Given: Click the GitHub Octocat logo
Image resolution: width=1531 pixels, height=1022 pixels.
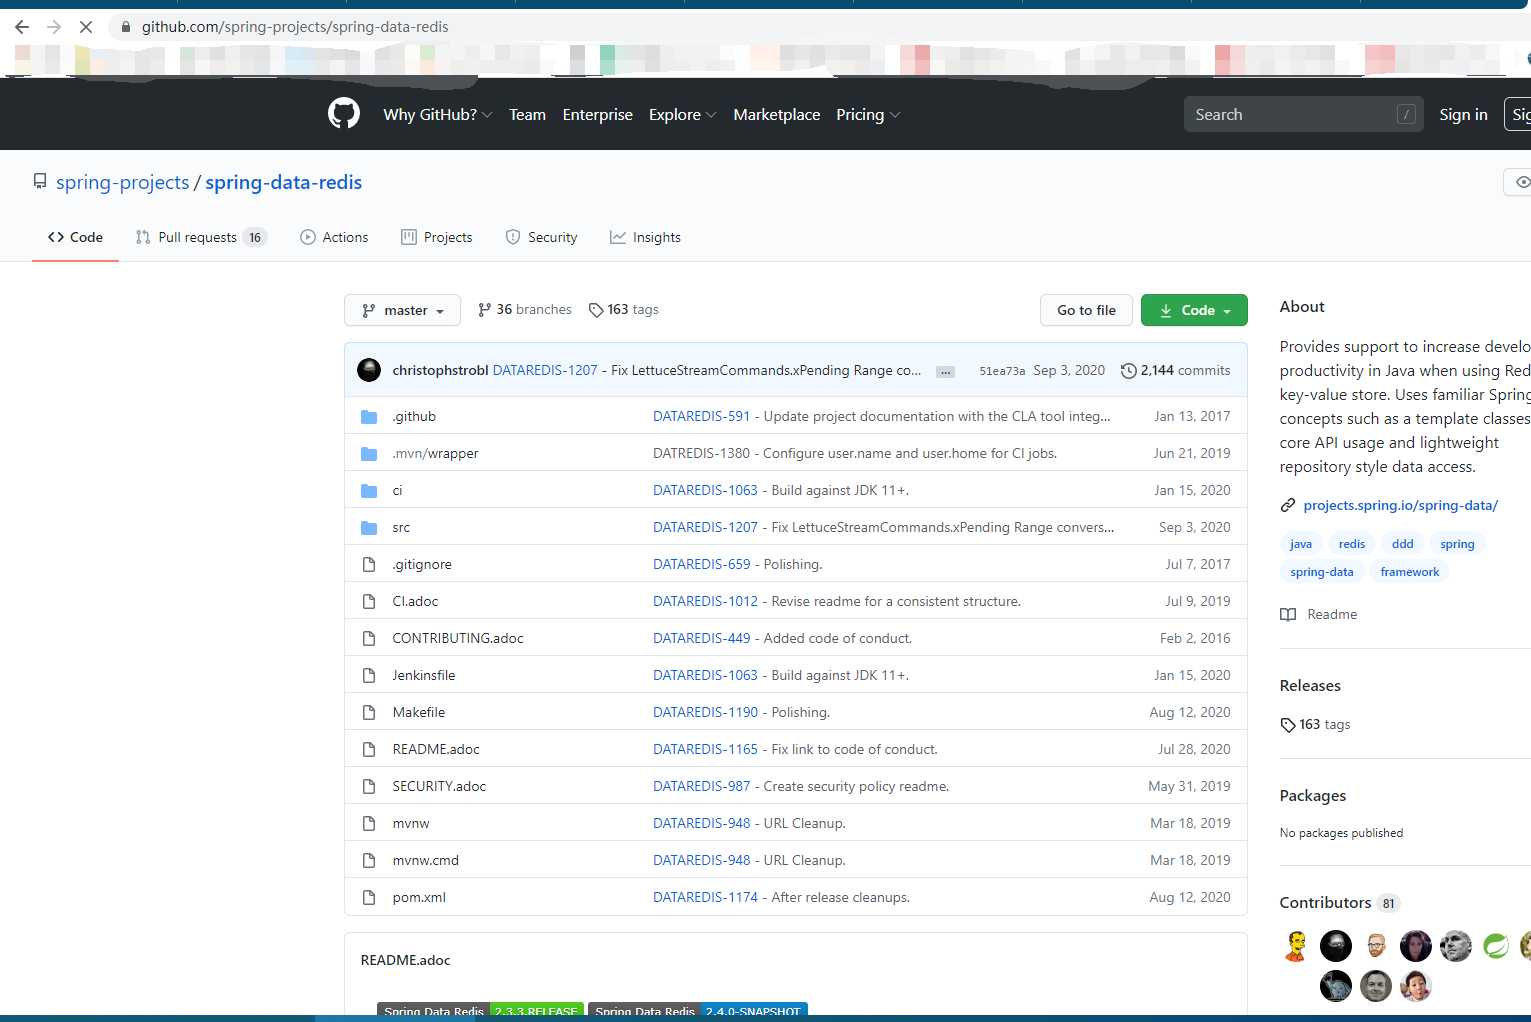Looking at the screenshot, I should tap(344, 114).
